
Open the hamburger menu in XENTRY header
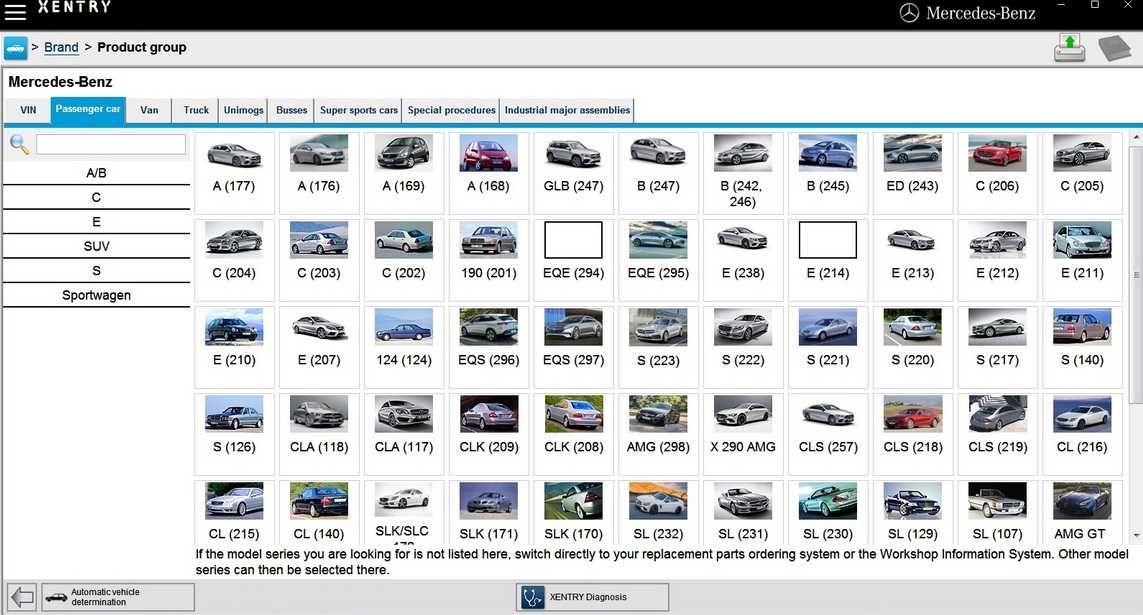point(15,11)
